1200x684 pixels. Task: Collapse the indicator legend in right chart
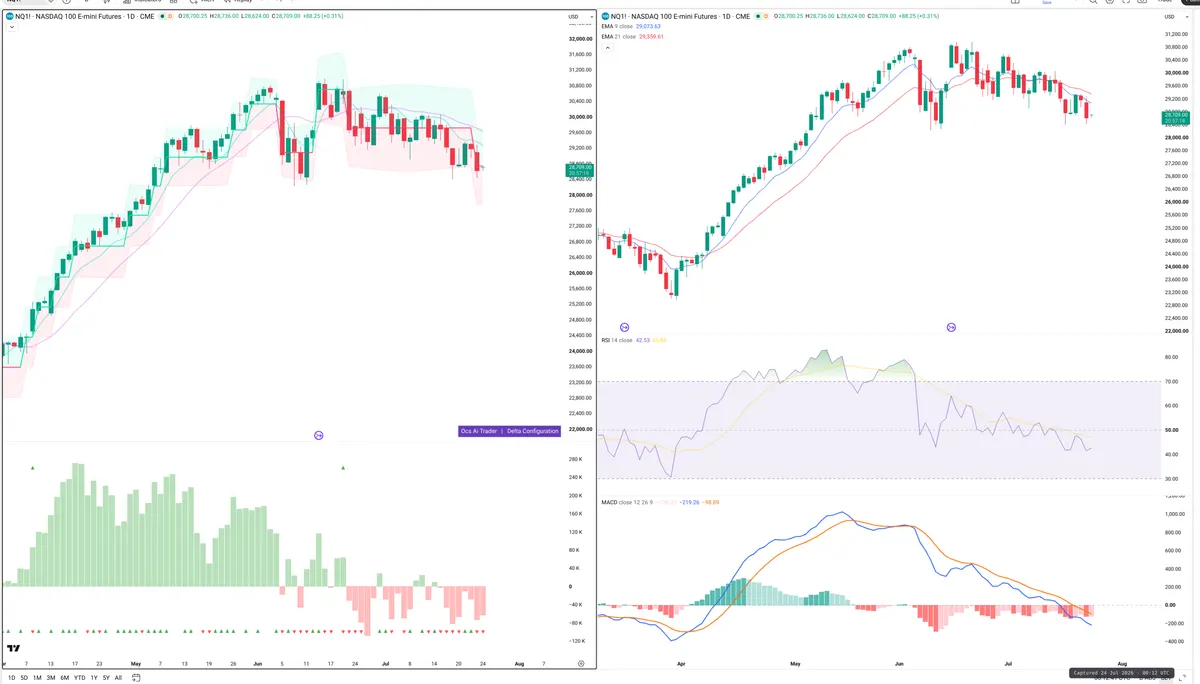[x=607, y=47]
